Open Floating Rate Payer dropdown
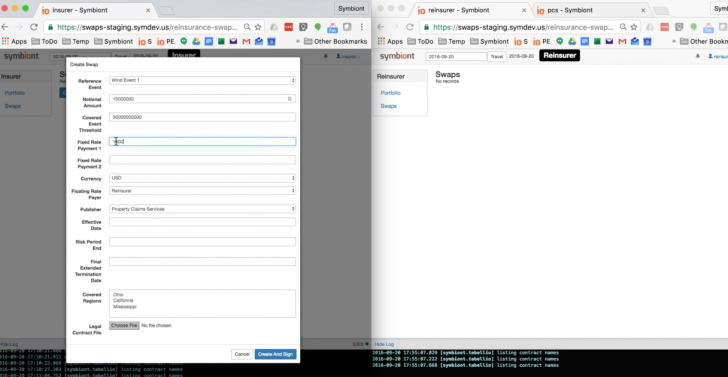 click(202, 190)
